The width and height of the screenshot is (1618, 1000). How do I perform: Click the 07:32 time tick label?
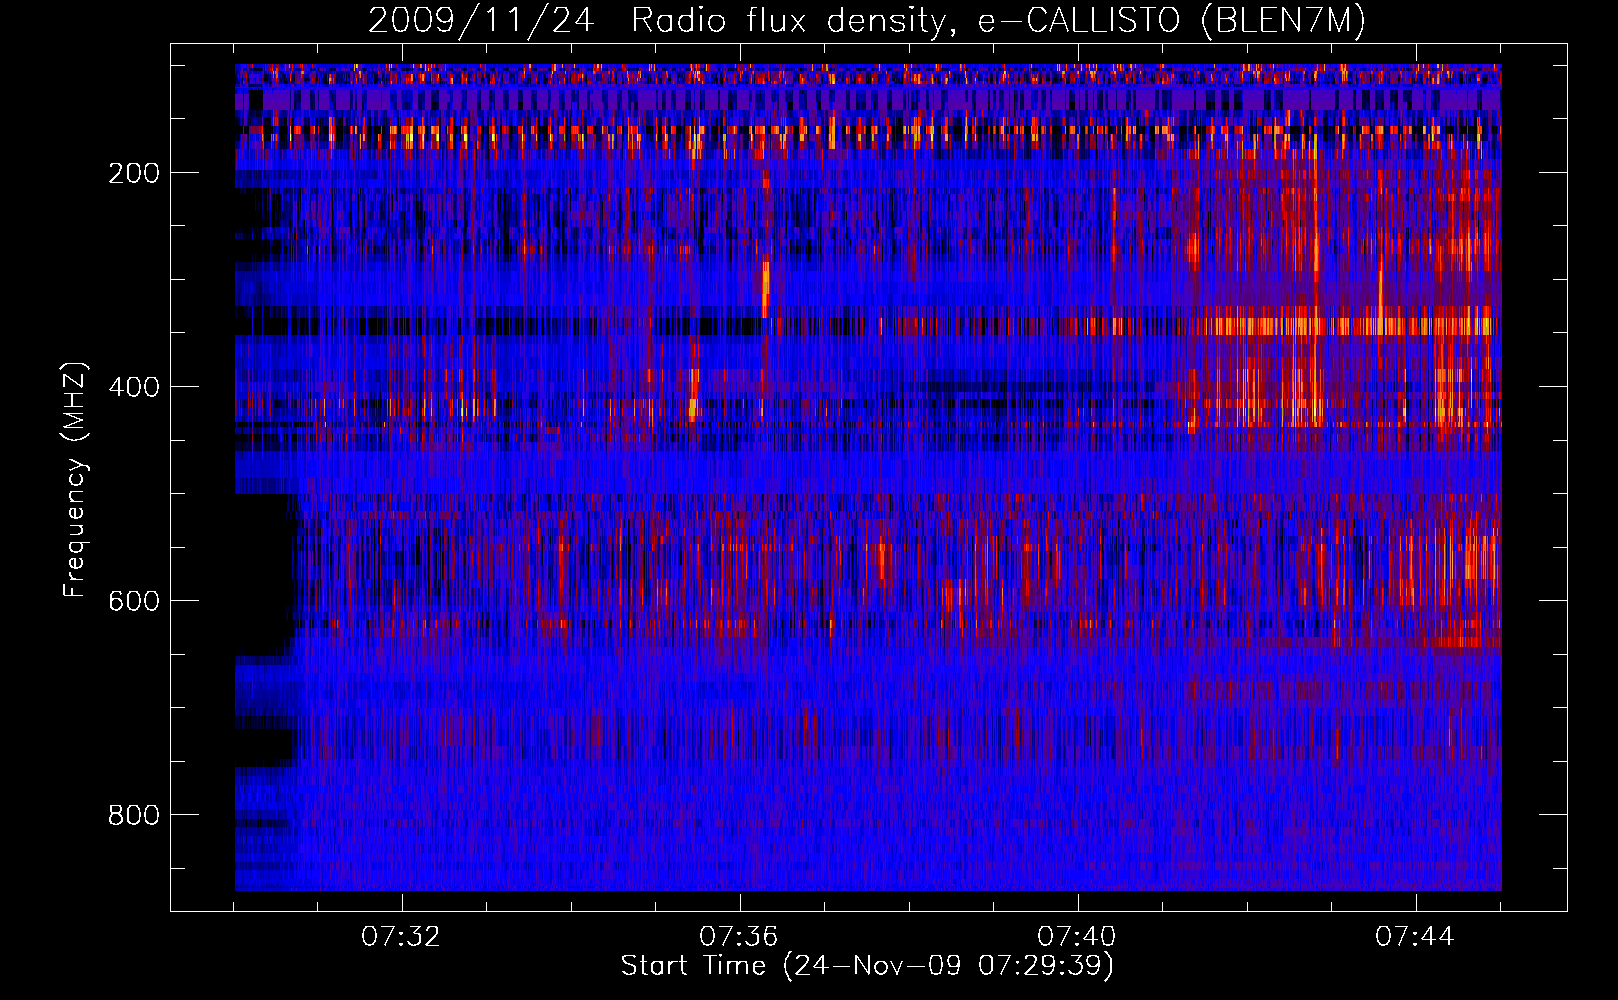[x=401, y=937]
